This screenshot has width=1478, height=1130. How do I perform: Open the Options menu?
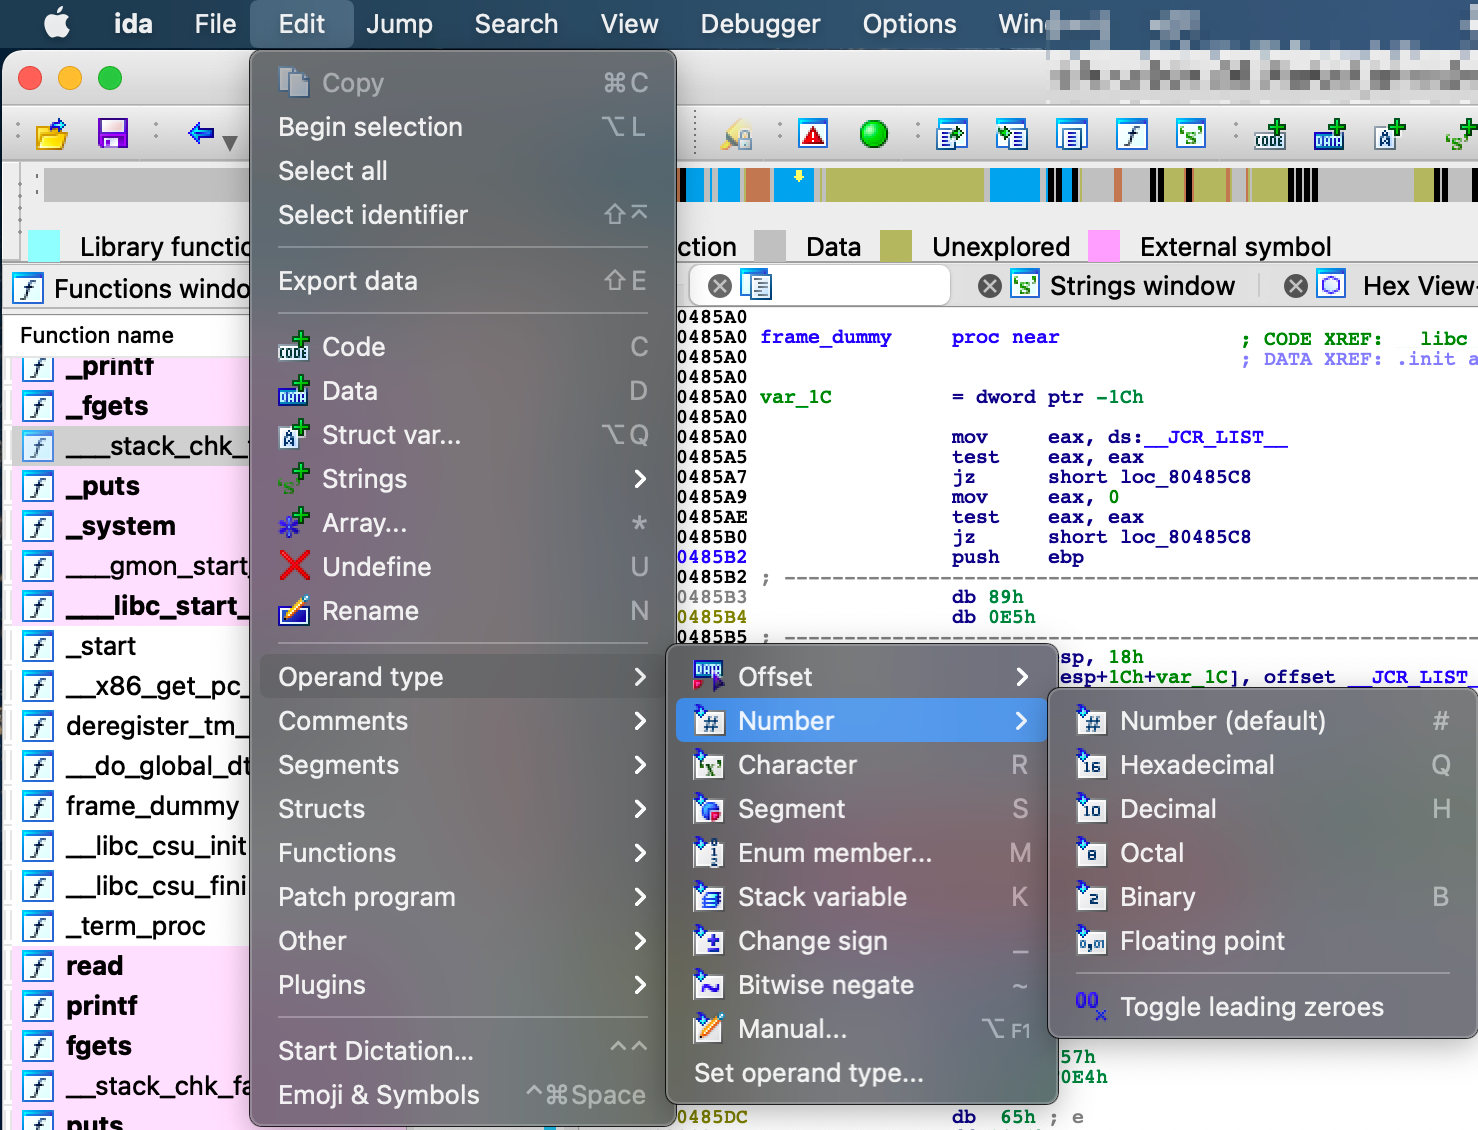909,24
